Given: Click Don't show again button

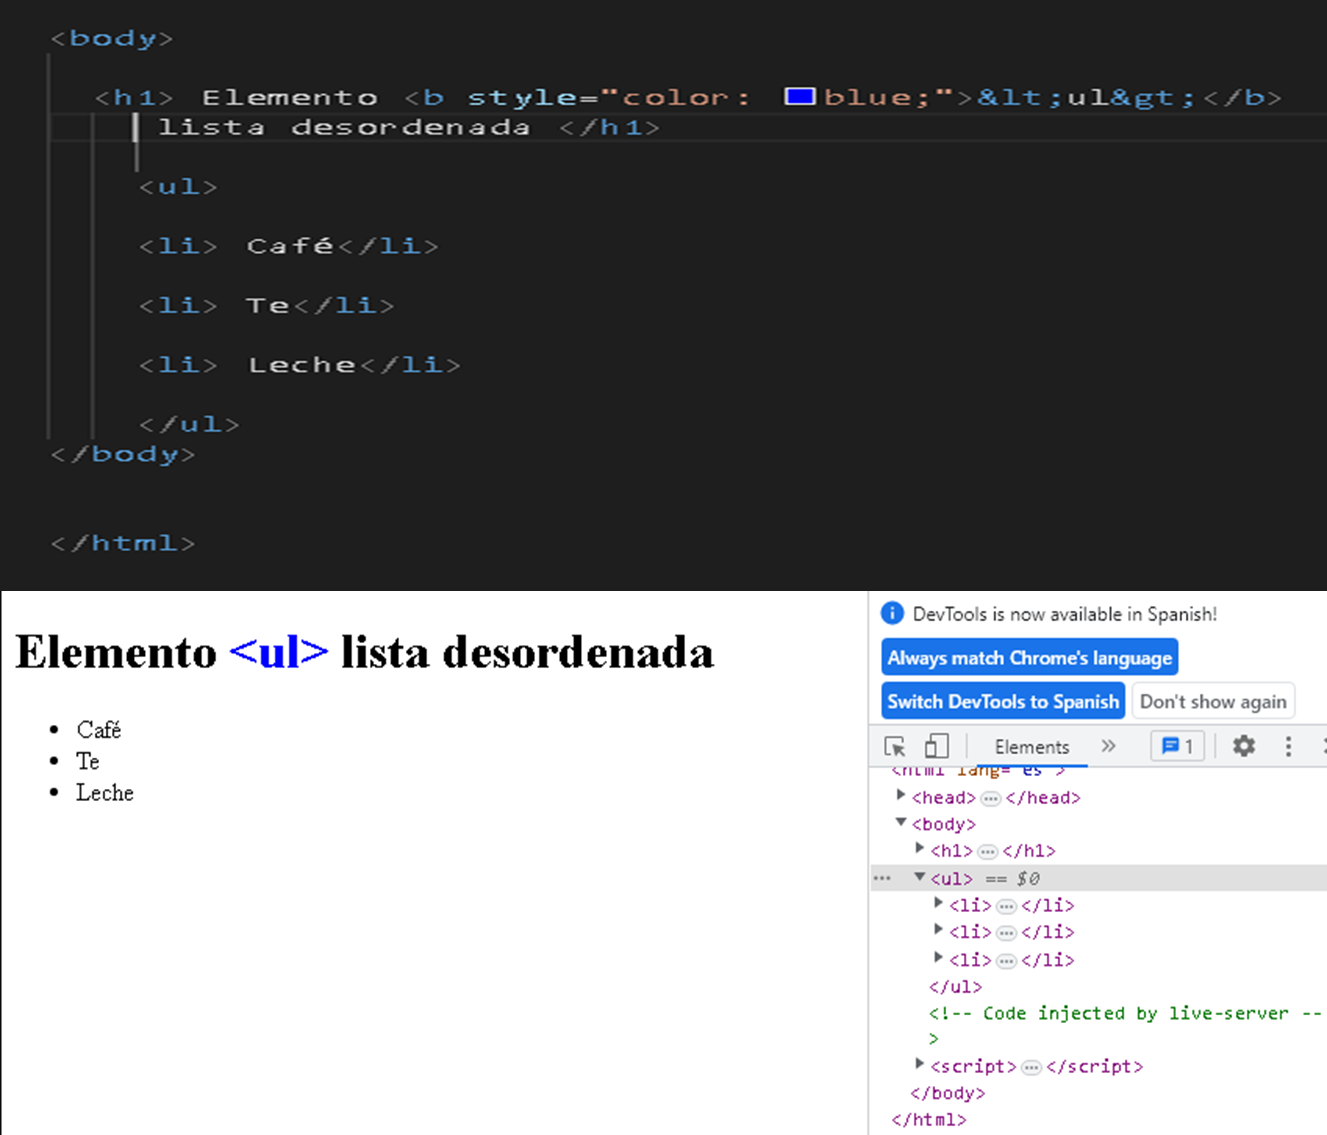Looking at the screenshot, I should tap(1213, 701).
